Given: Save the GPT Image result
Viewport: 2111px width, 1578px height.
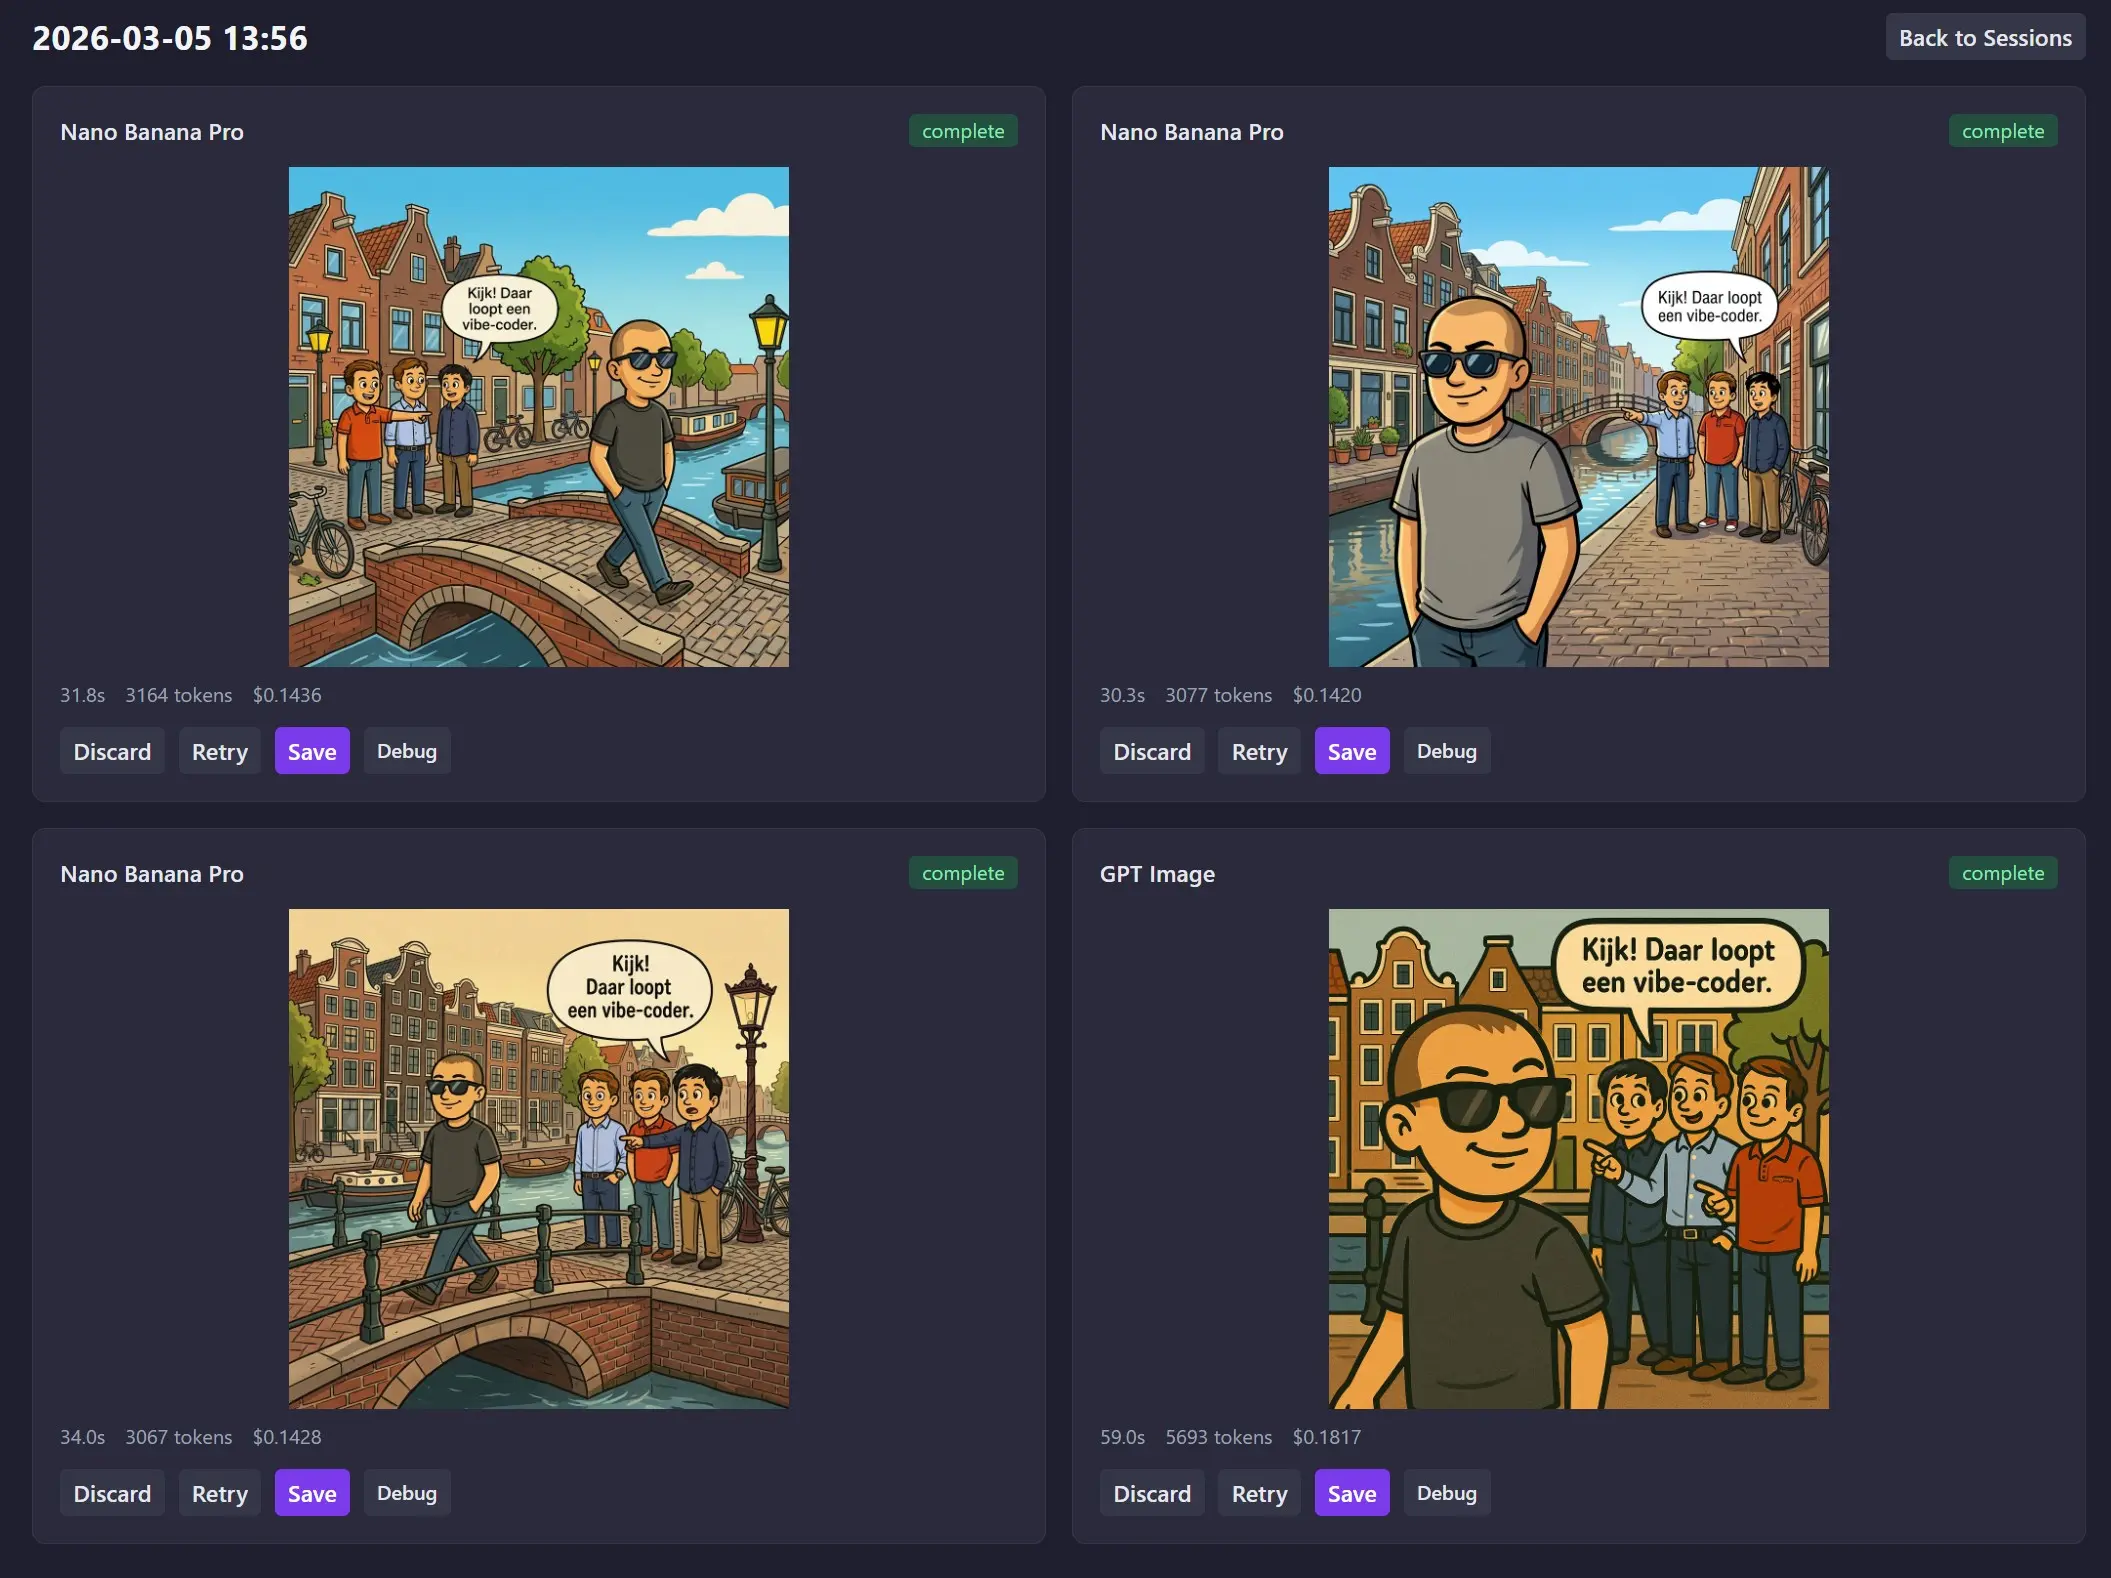Looking at the screenshot, I should [x=1351, y=1493].
